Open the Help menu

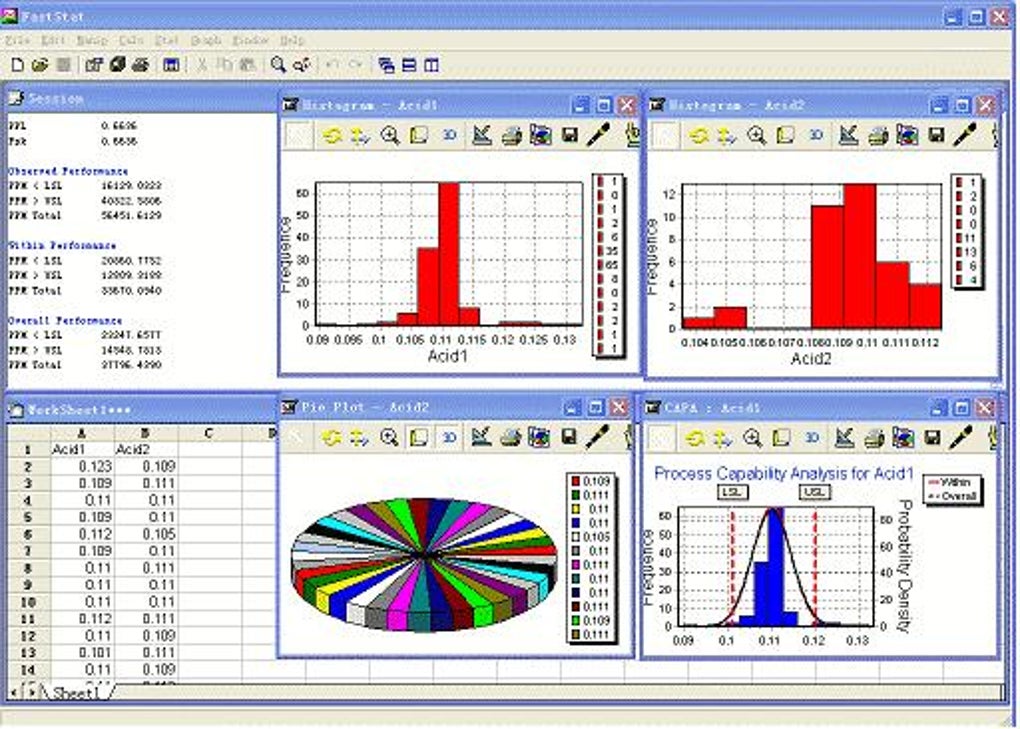(x=292, y=40)
